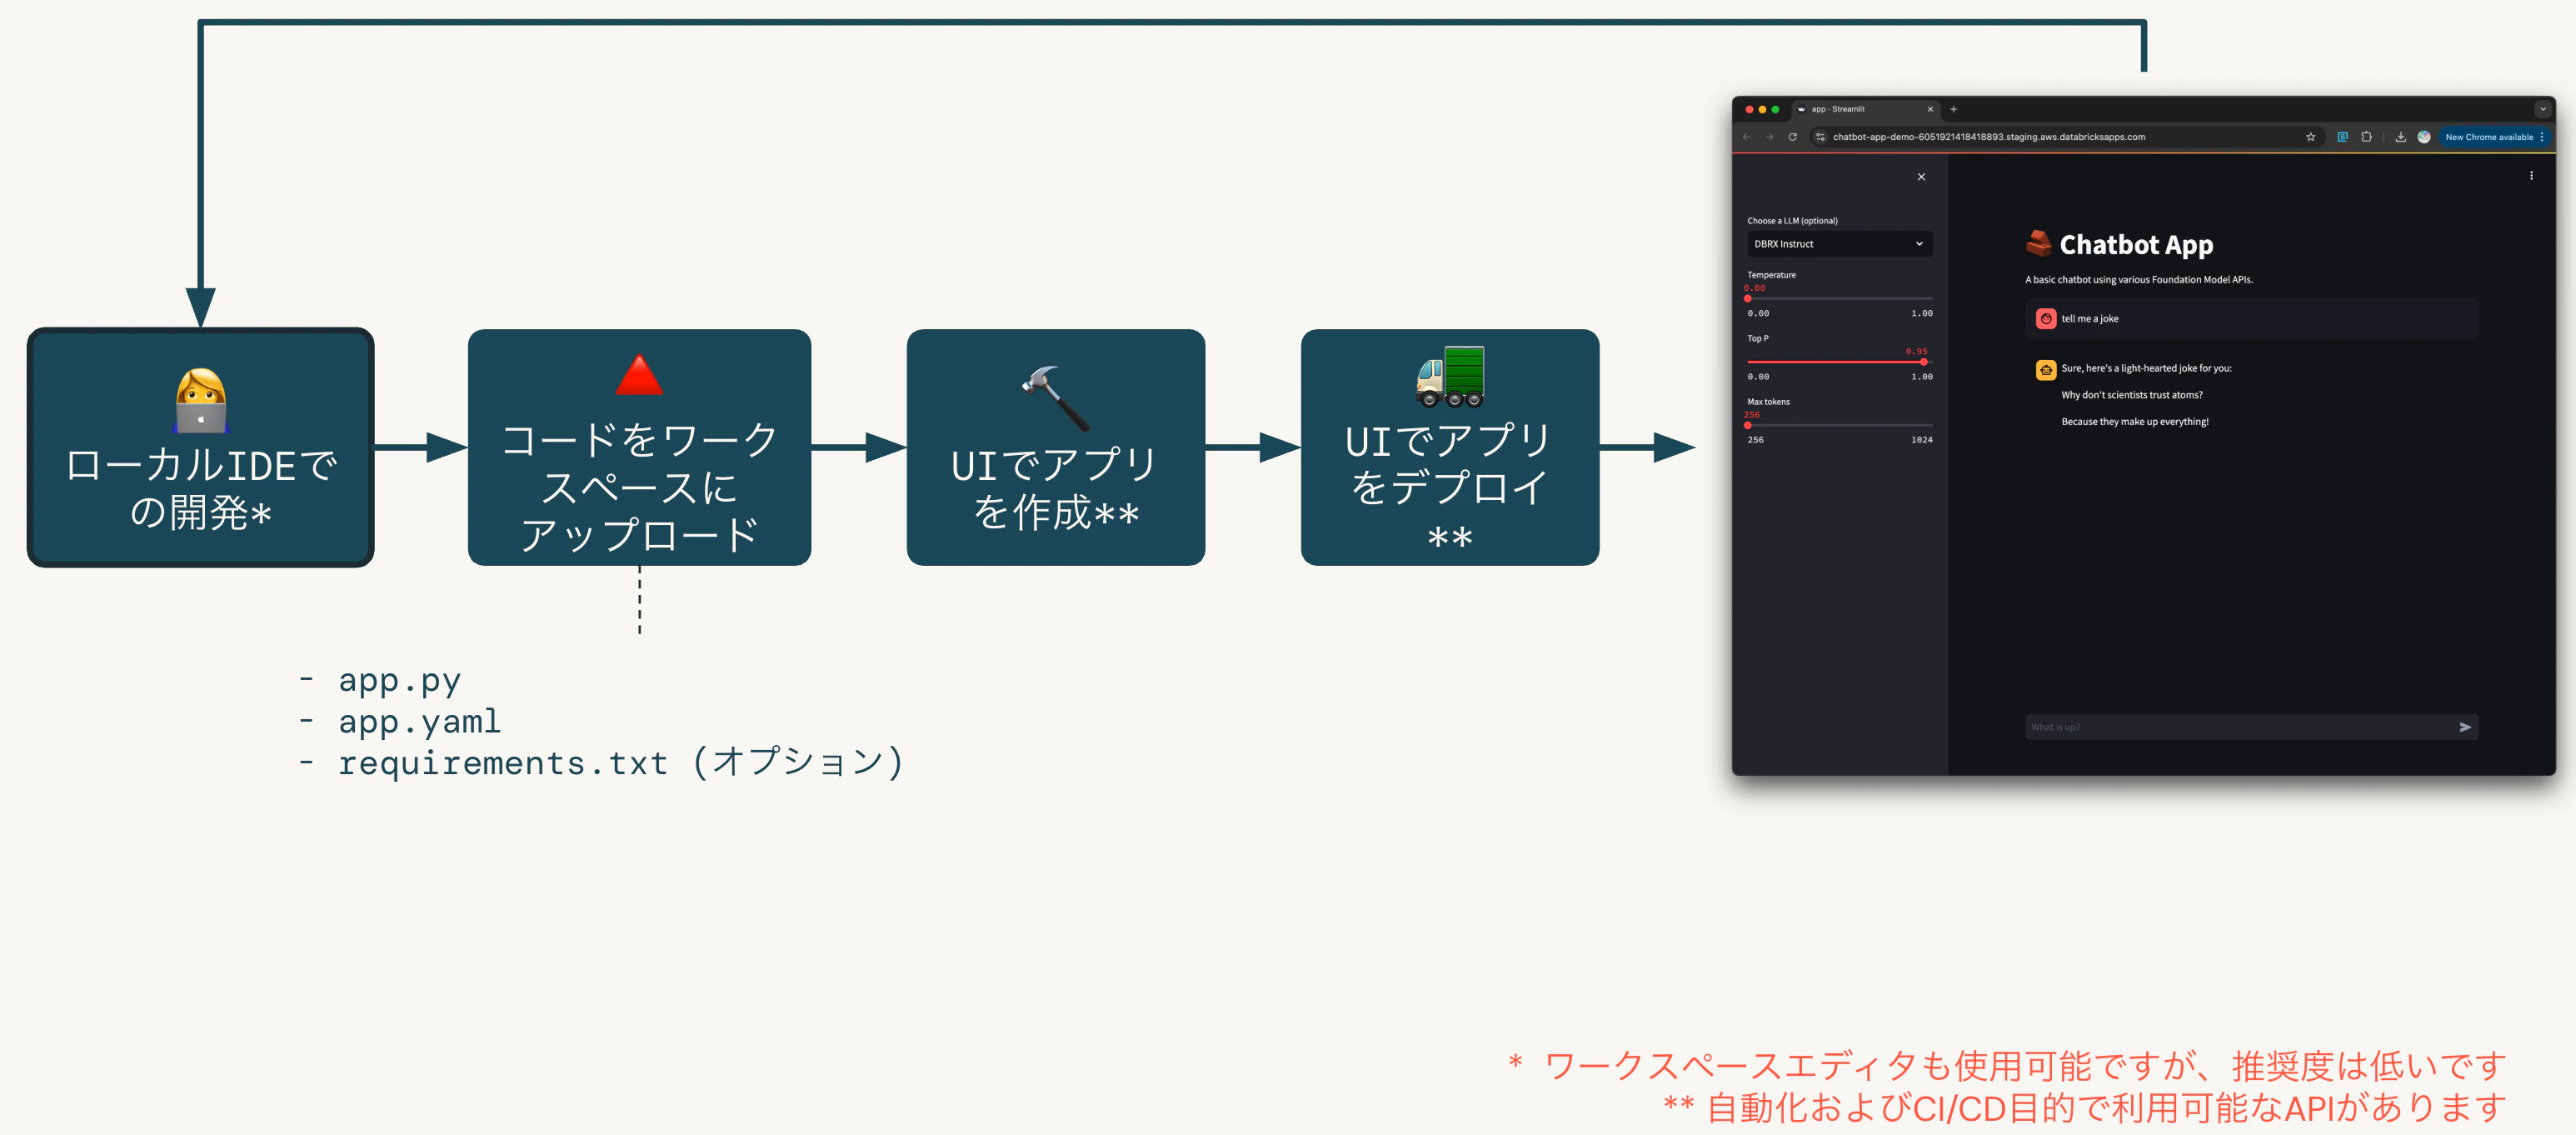Open the blue B extension icon
Viewport: 2576px width, 1135px height.
coord(2342,137)
